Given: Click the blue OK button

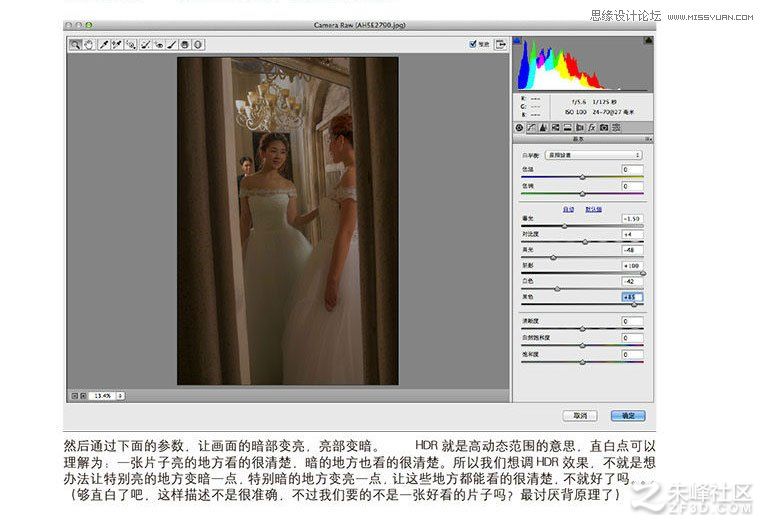Looking at the screenshot, I should pos(628,416).
